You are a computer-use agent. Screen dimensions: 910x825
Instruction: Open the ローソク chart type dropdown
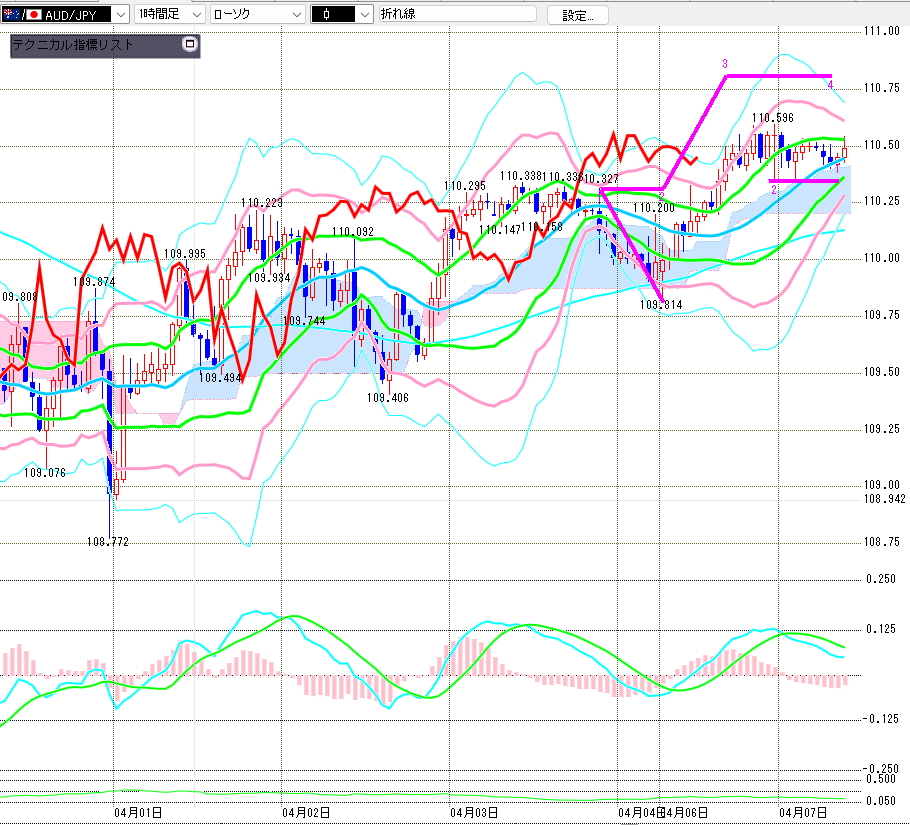click(x=295, y=14)
